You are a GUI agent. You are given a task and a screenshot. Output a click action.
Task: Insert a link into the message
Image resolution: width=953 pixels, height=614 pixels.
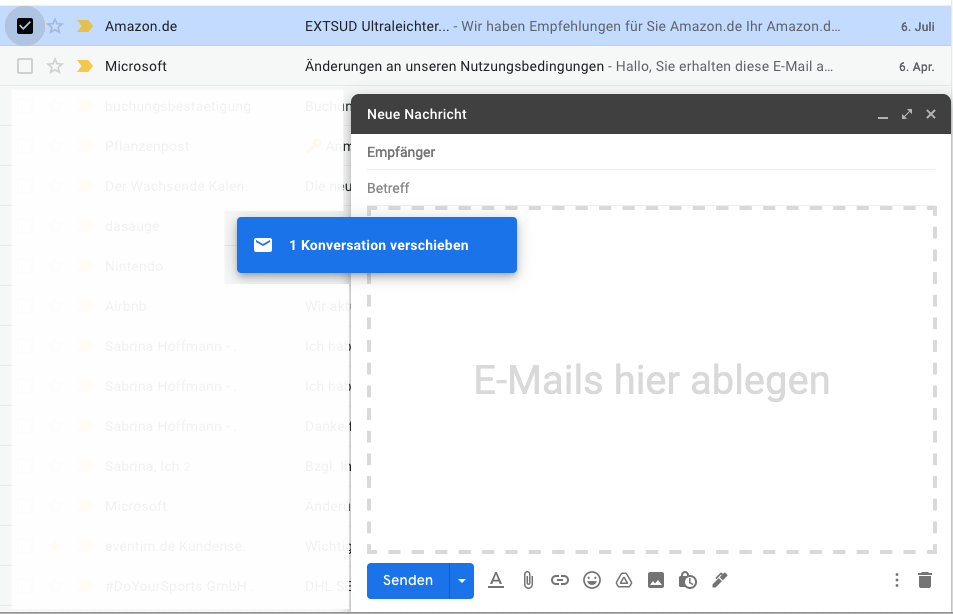click(x=560, y=581)
